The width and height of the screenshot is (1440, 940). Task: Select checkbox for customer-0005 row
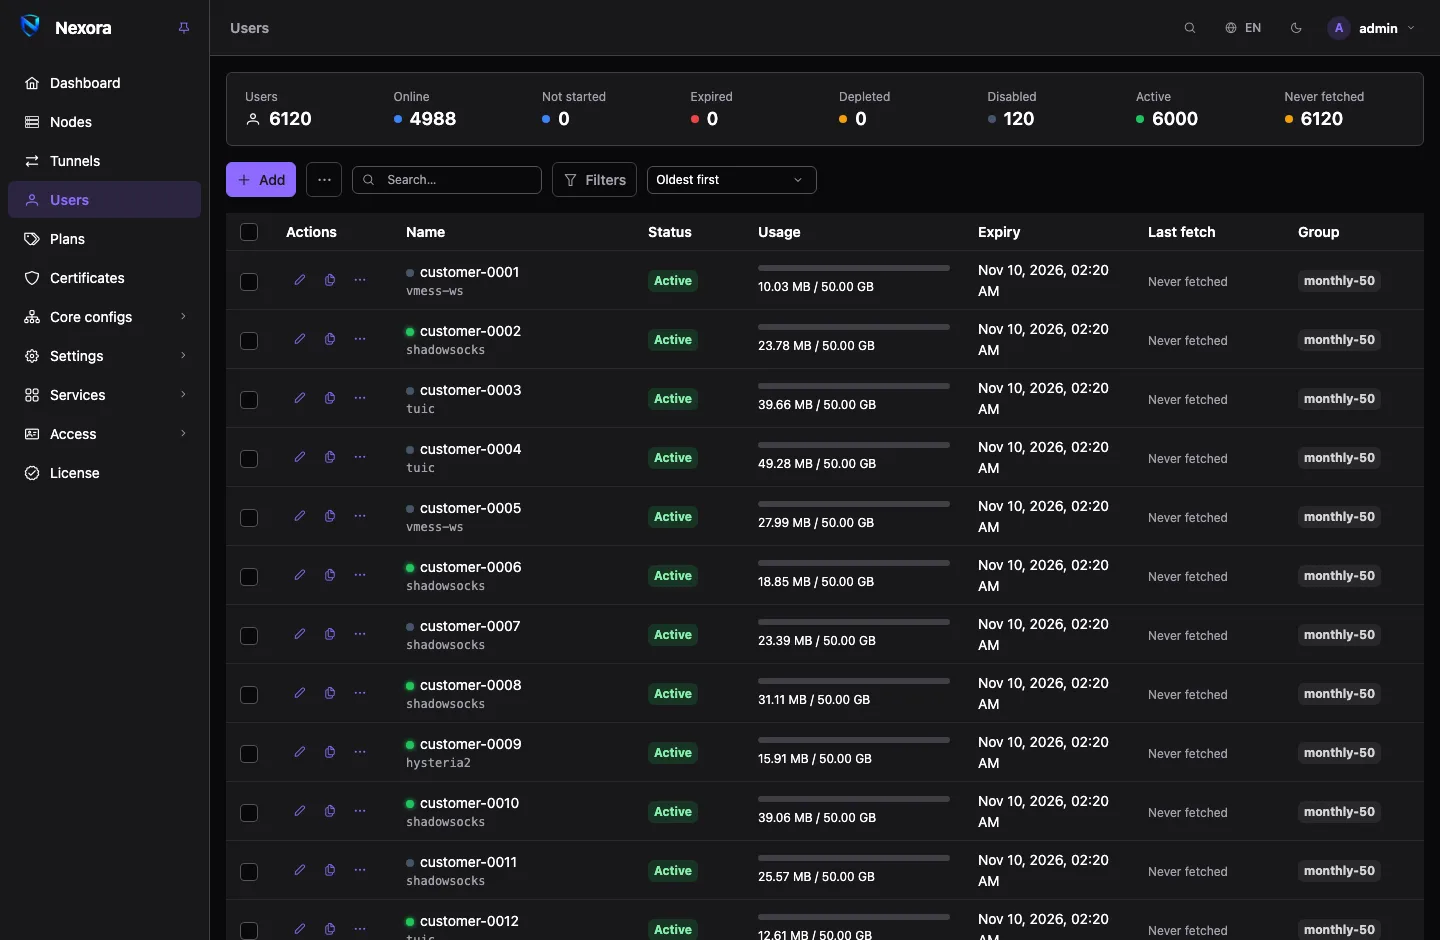(249, 518)
